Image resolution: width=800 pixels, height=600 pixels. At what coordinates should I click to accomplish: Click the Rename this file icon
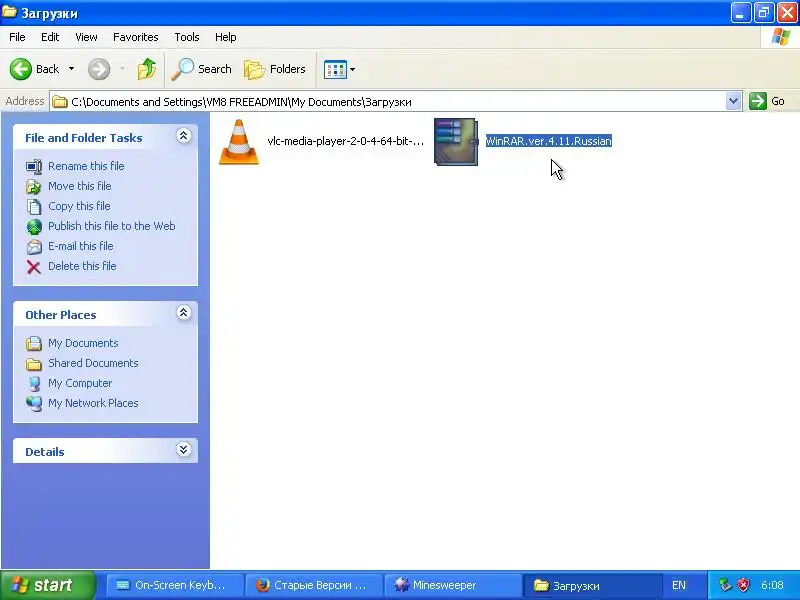[x=34, y=166]
